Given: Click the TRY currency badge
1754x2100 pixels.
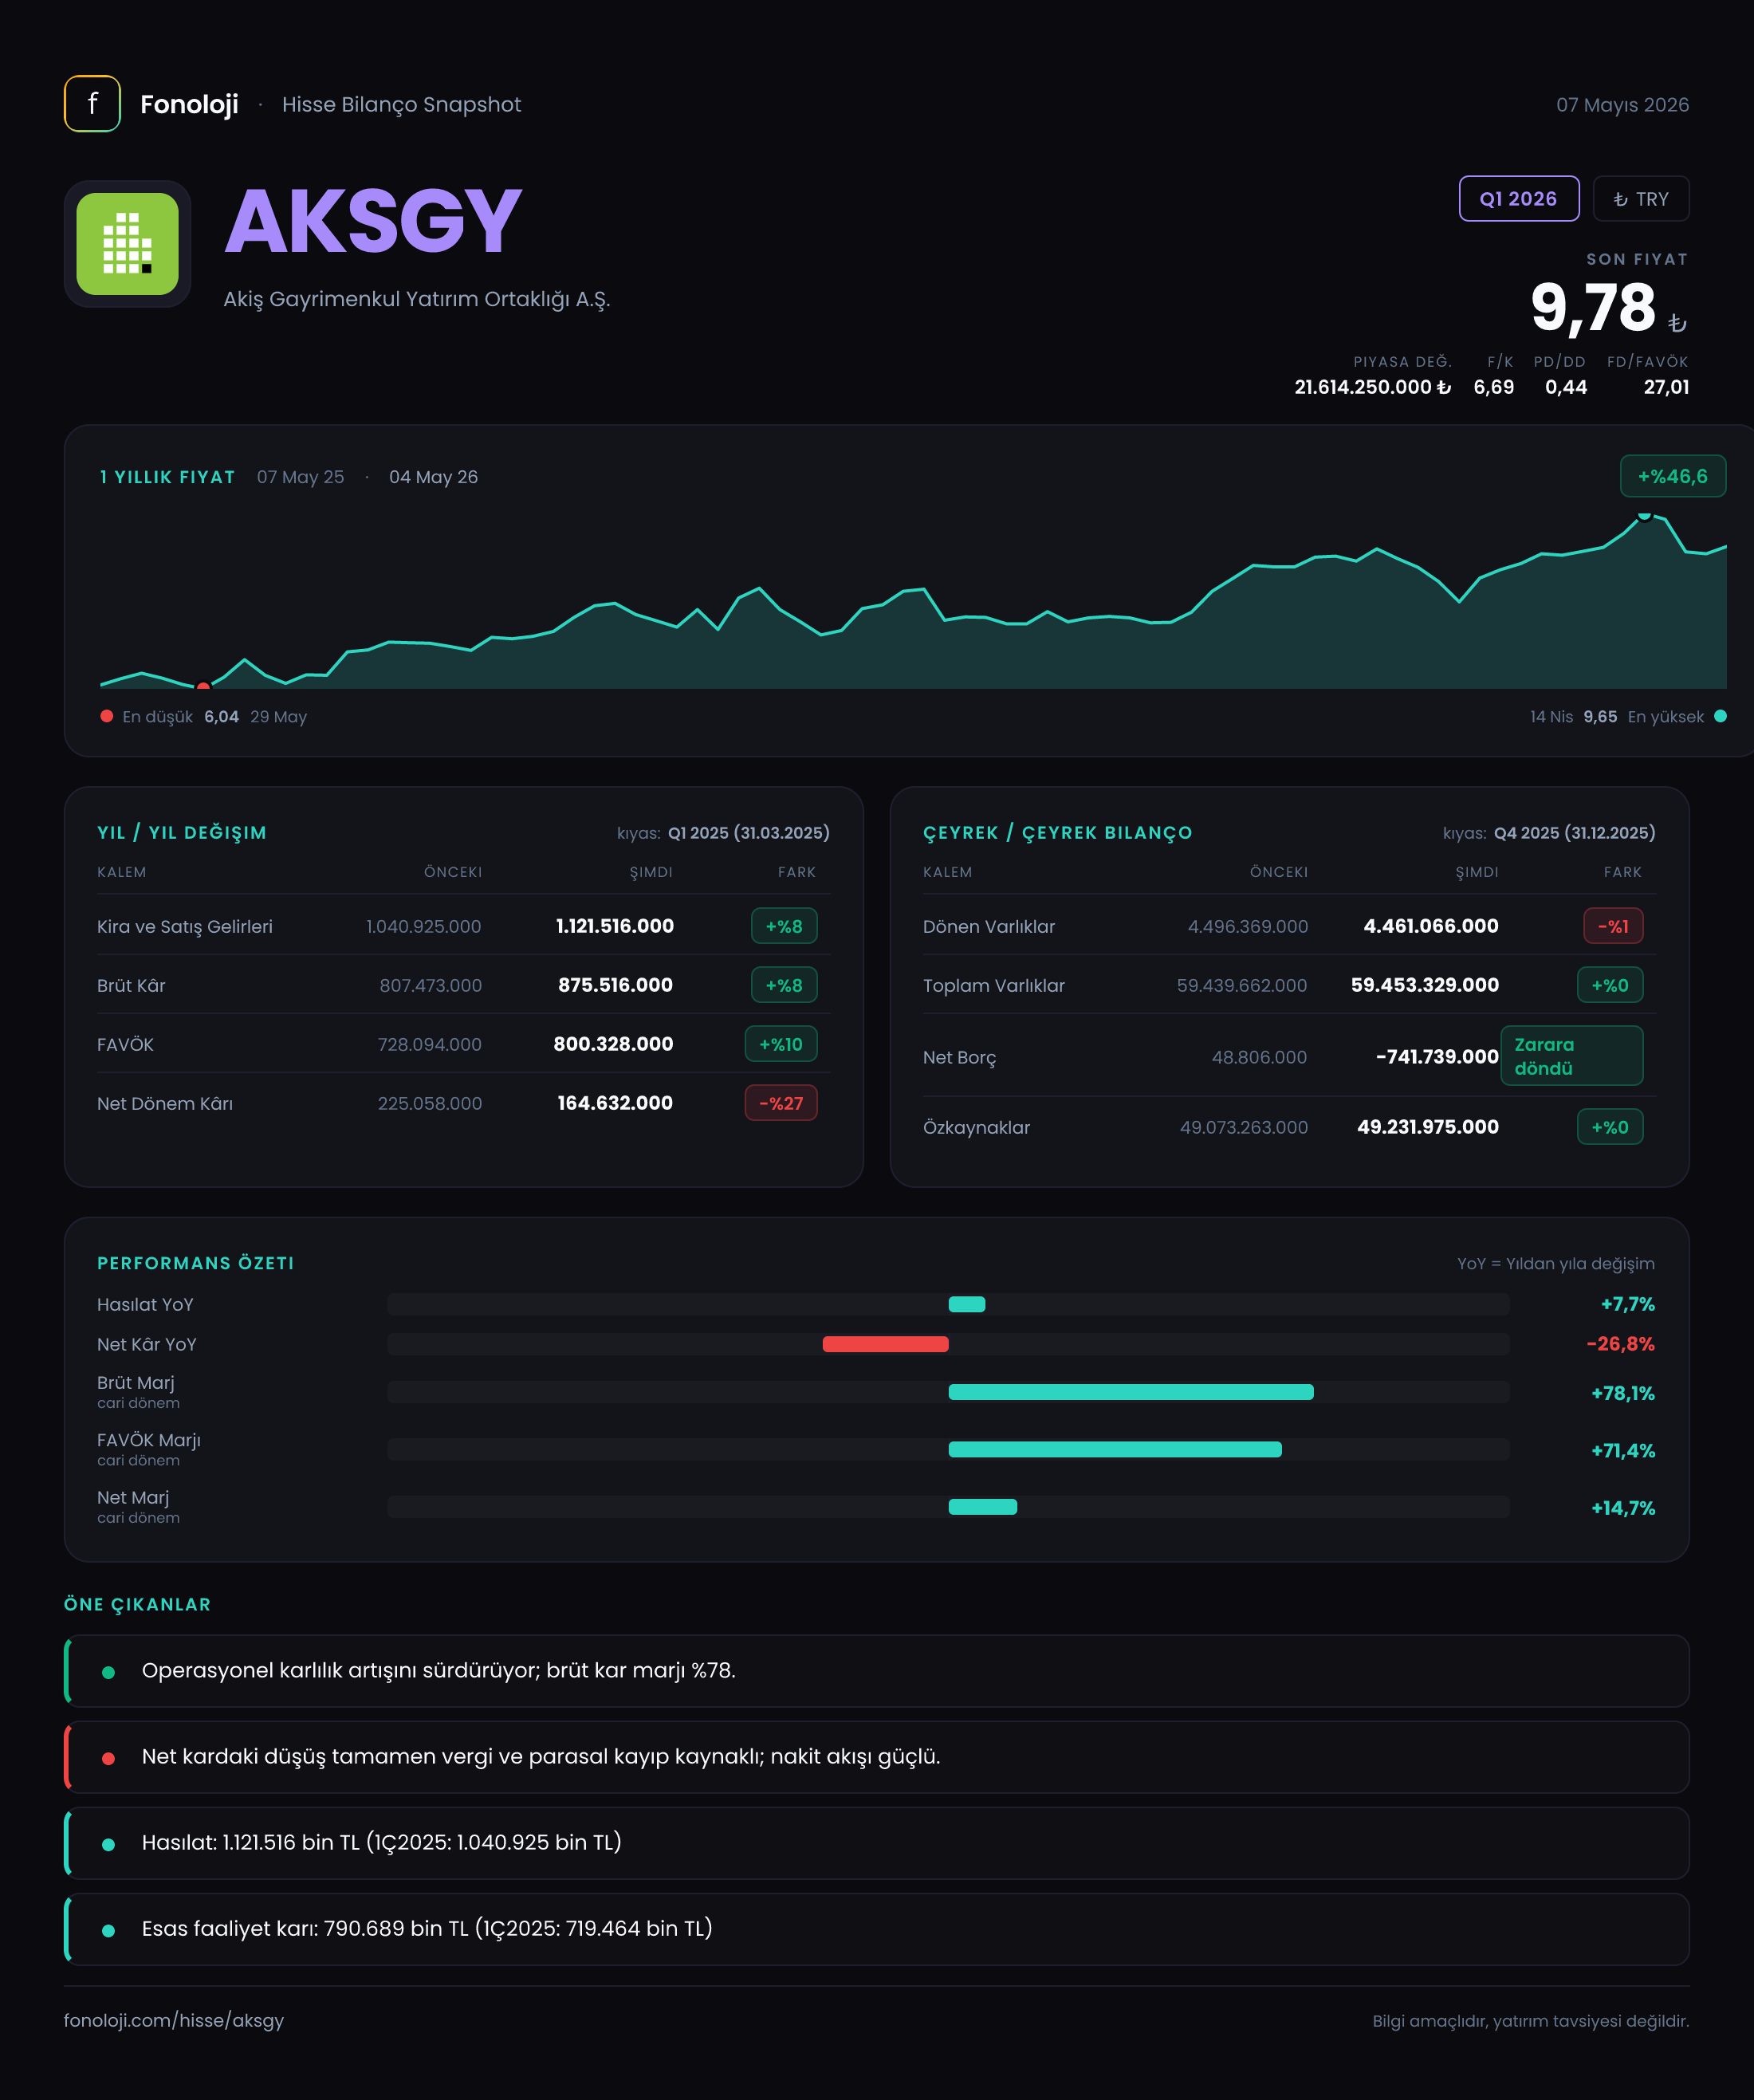Looking at the screenshot, I should coord(1641,199).
